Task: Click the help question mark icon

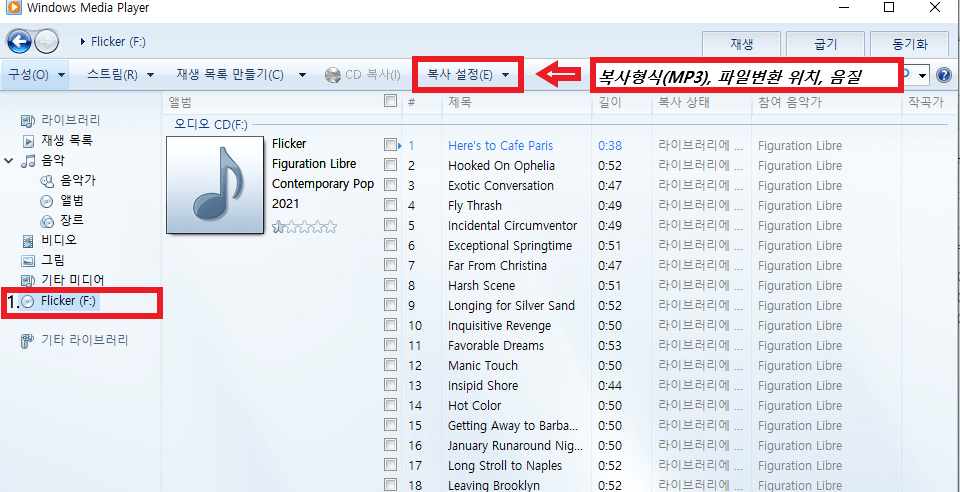Action: coord(943,75)
